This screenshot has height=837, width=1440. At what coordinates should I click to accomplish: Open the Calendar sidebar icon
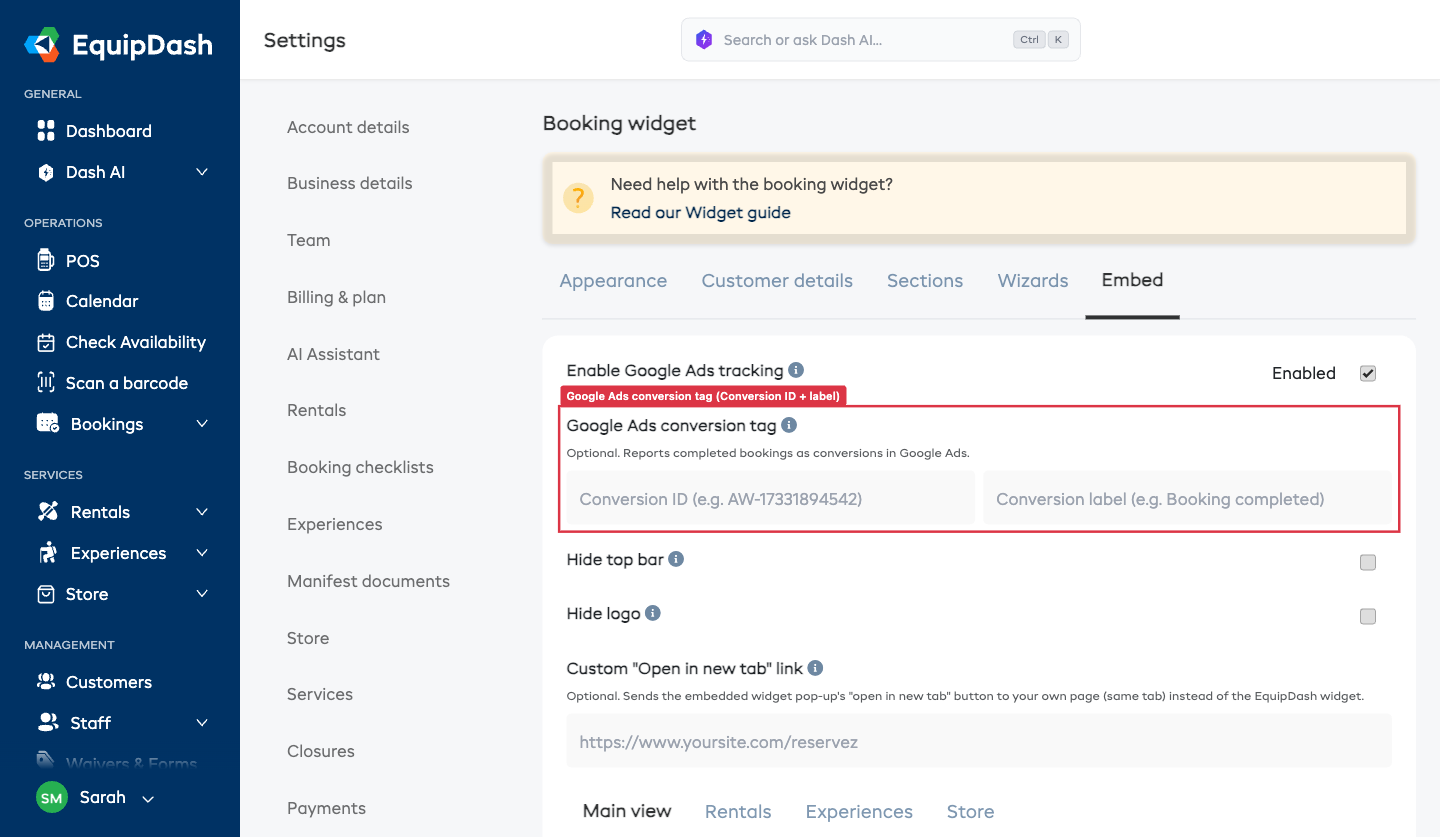click(x=46, y=301)
